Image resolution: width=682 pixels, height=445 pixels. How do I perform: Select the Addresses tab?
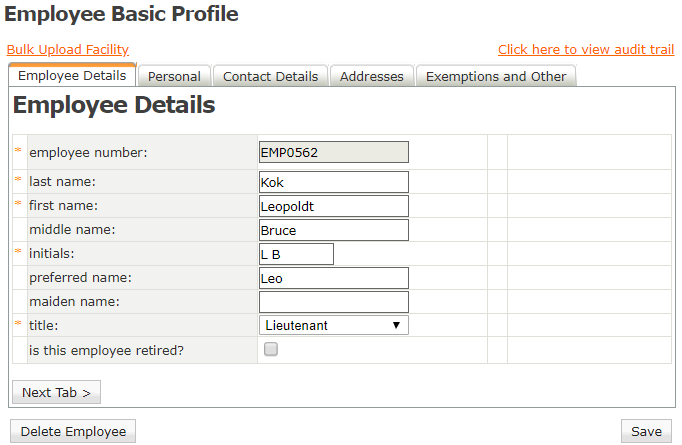372,77
